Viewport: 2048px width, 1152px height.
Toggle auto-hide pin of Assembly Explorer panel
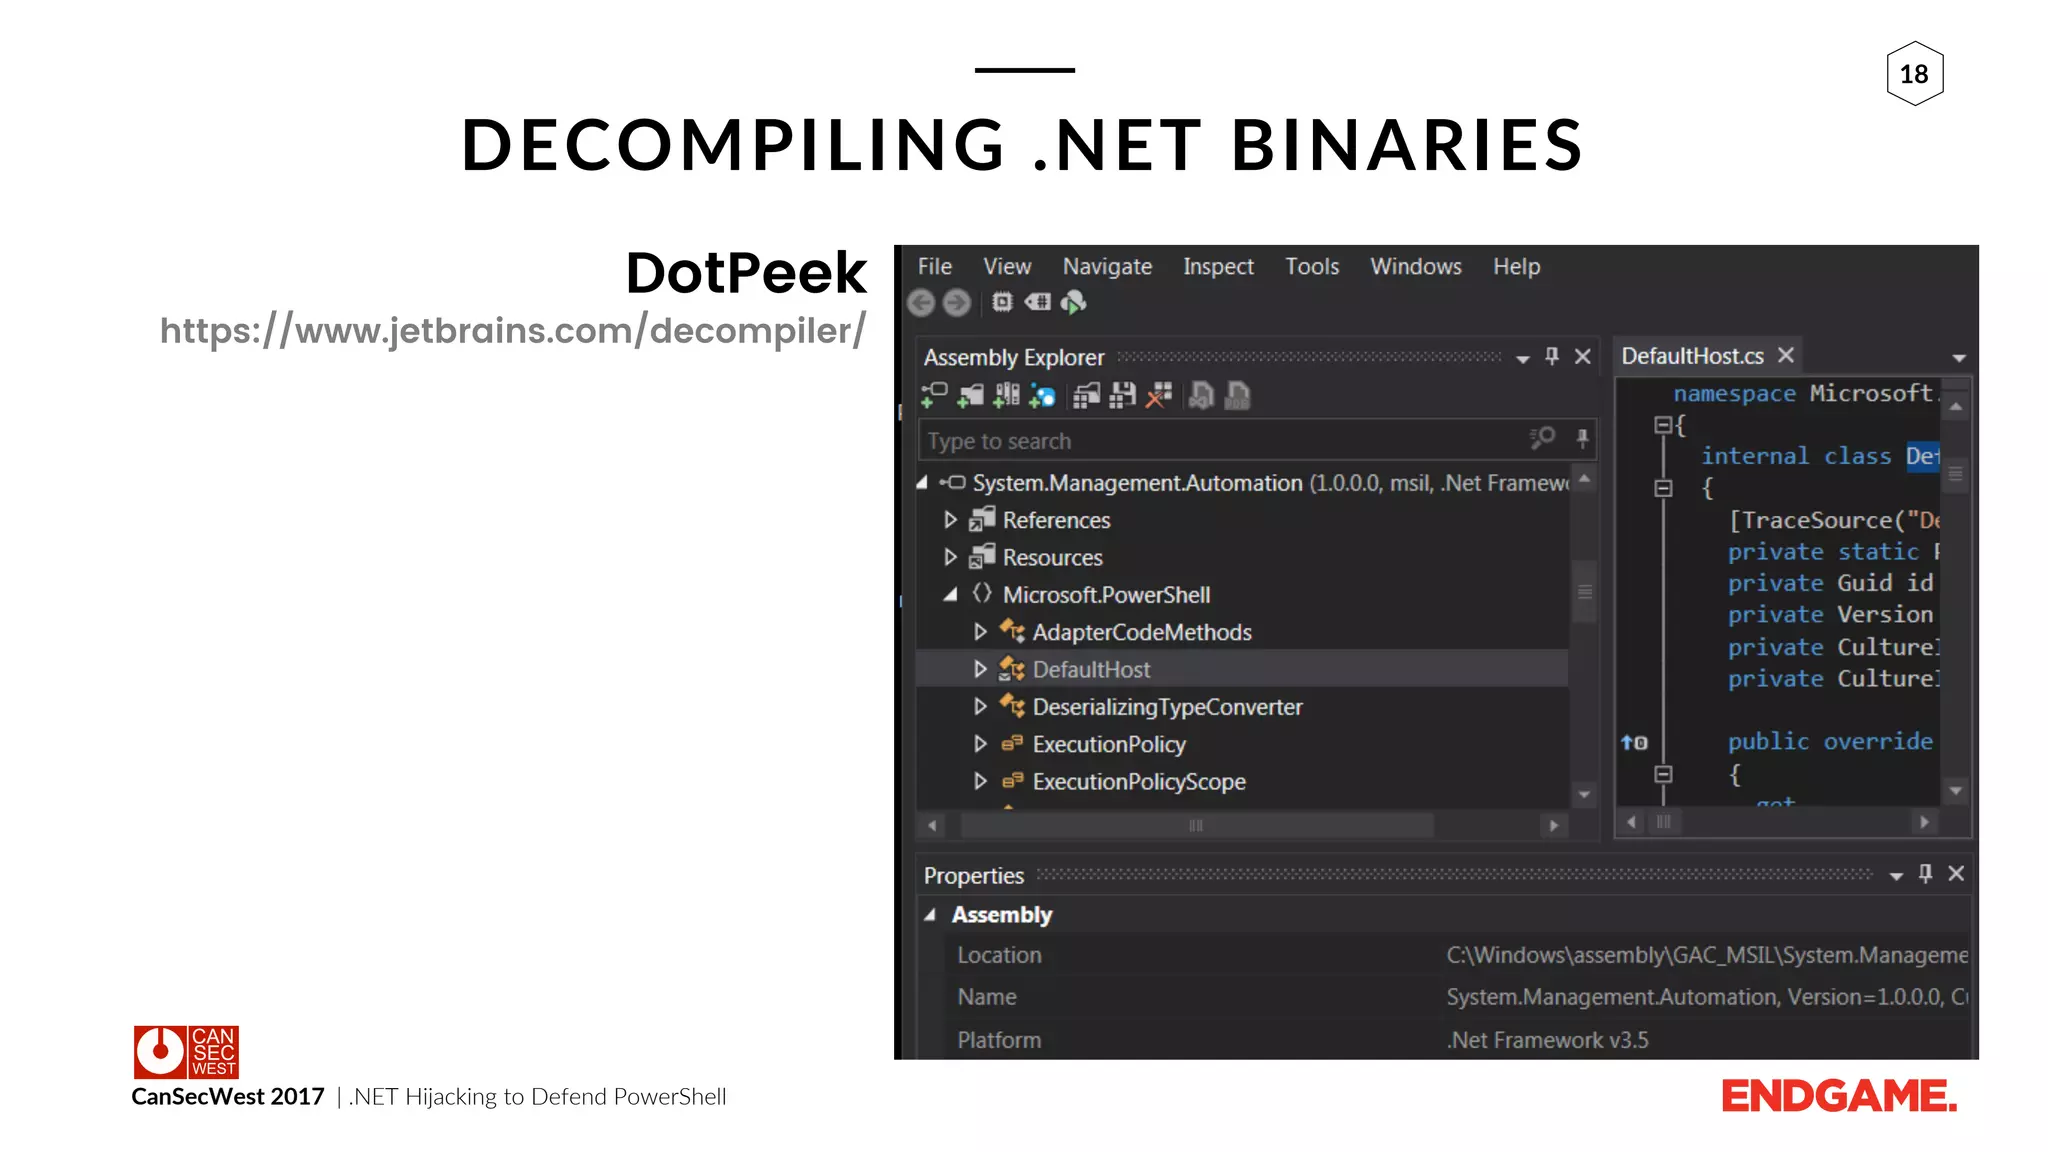(x=1552, y=356)
